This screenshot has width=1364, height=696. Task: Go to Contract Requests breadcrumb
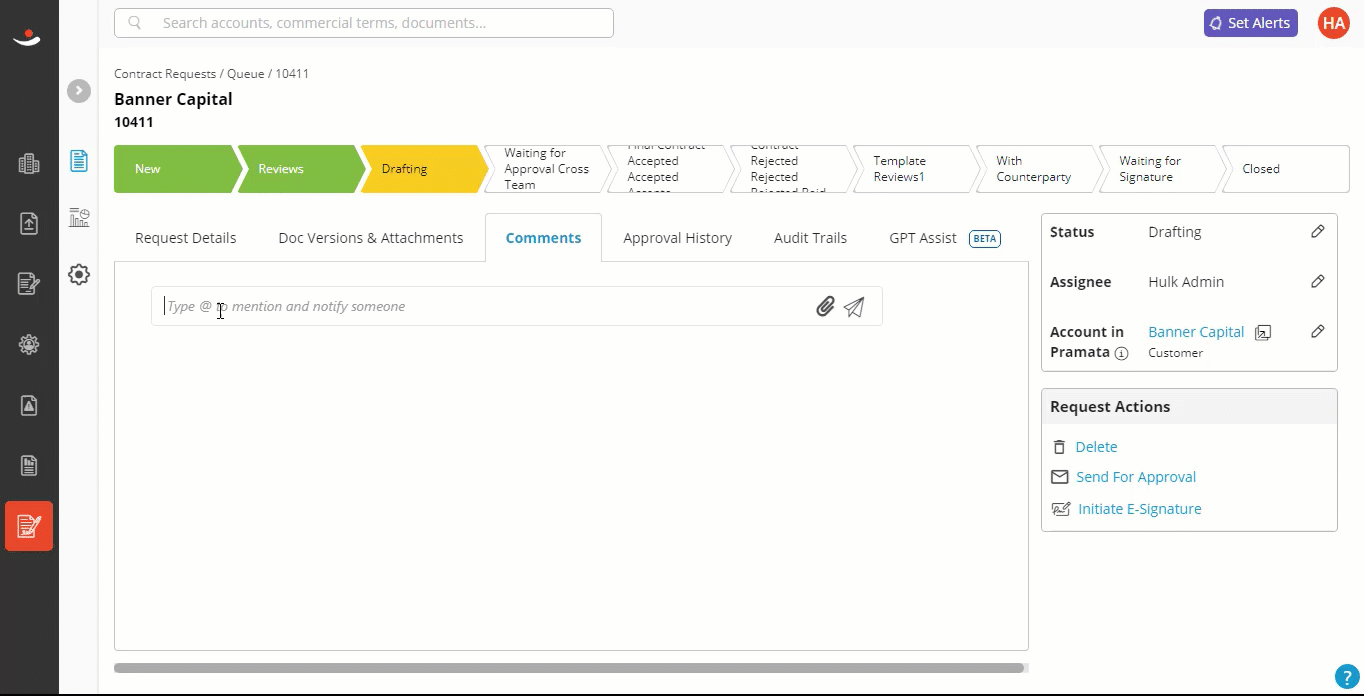point(165,74)
